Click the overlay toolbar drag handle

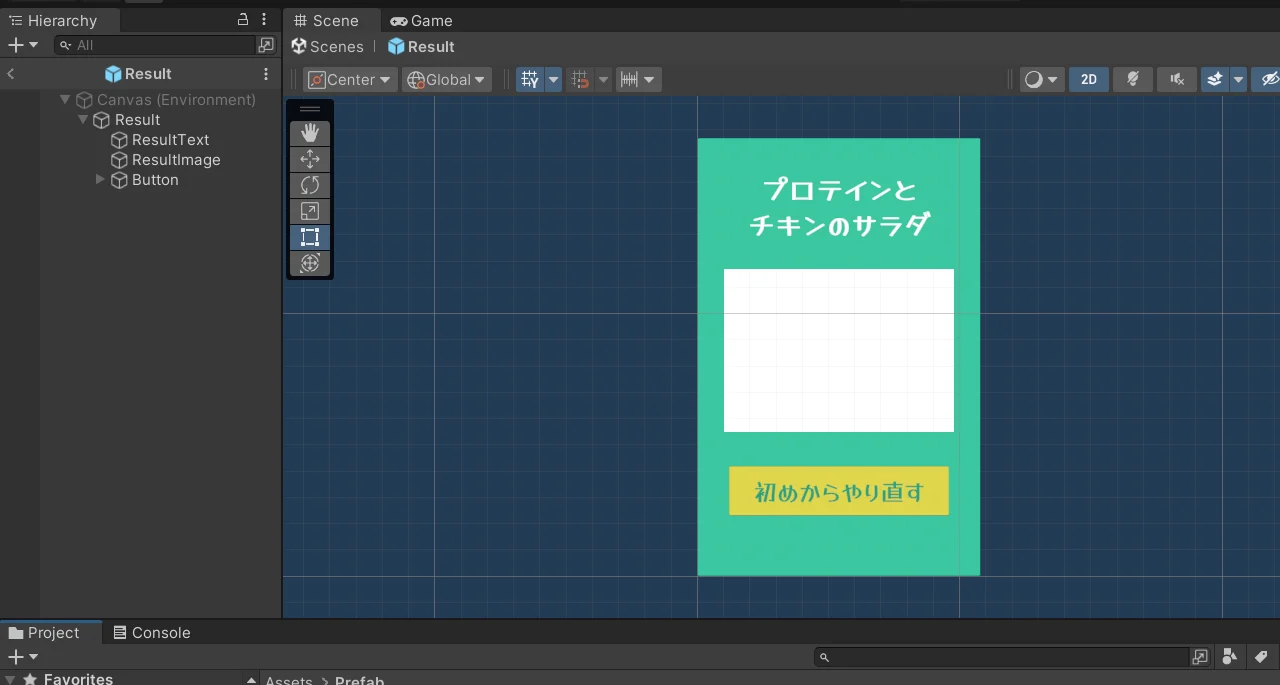310,109
